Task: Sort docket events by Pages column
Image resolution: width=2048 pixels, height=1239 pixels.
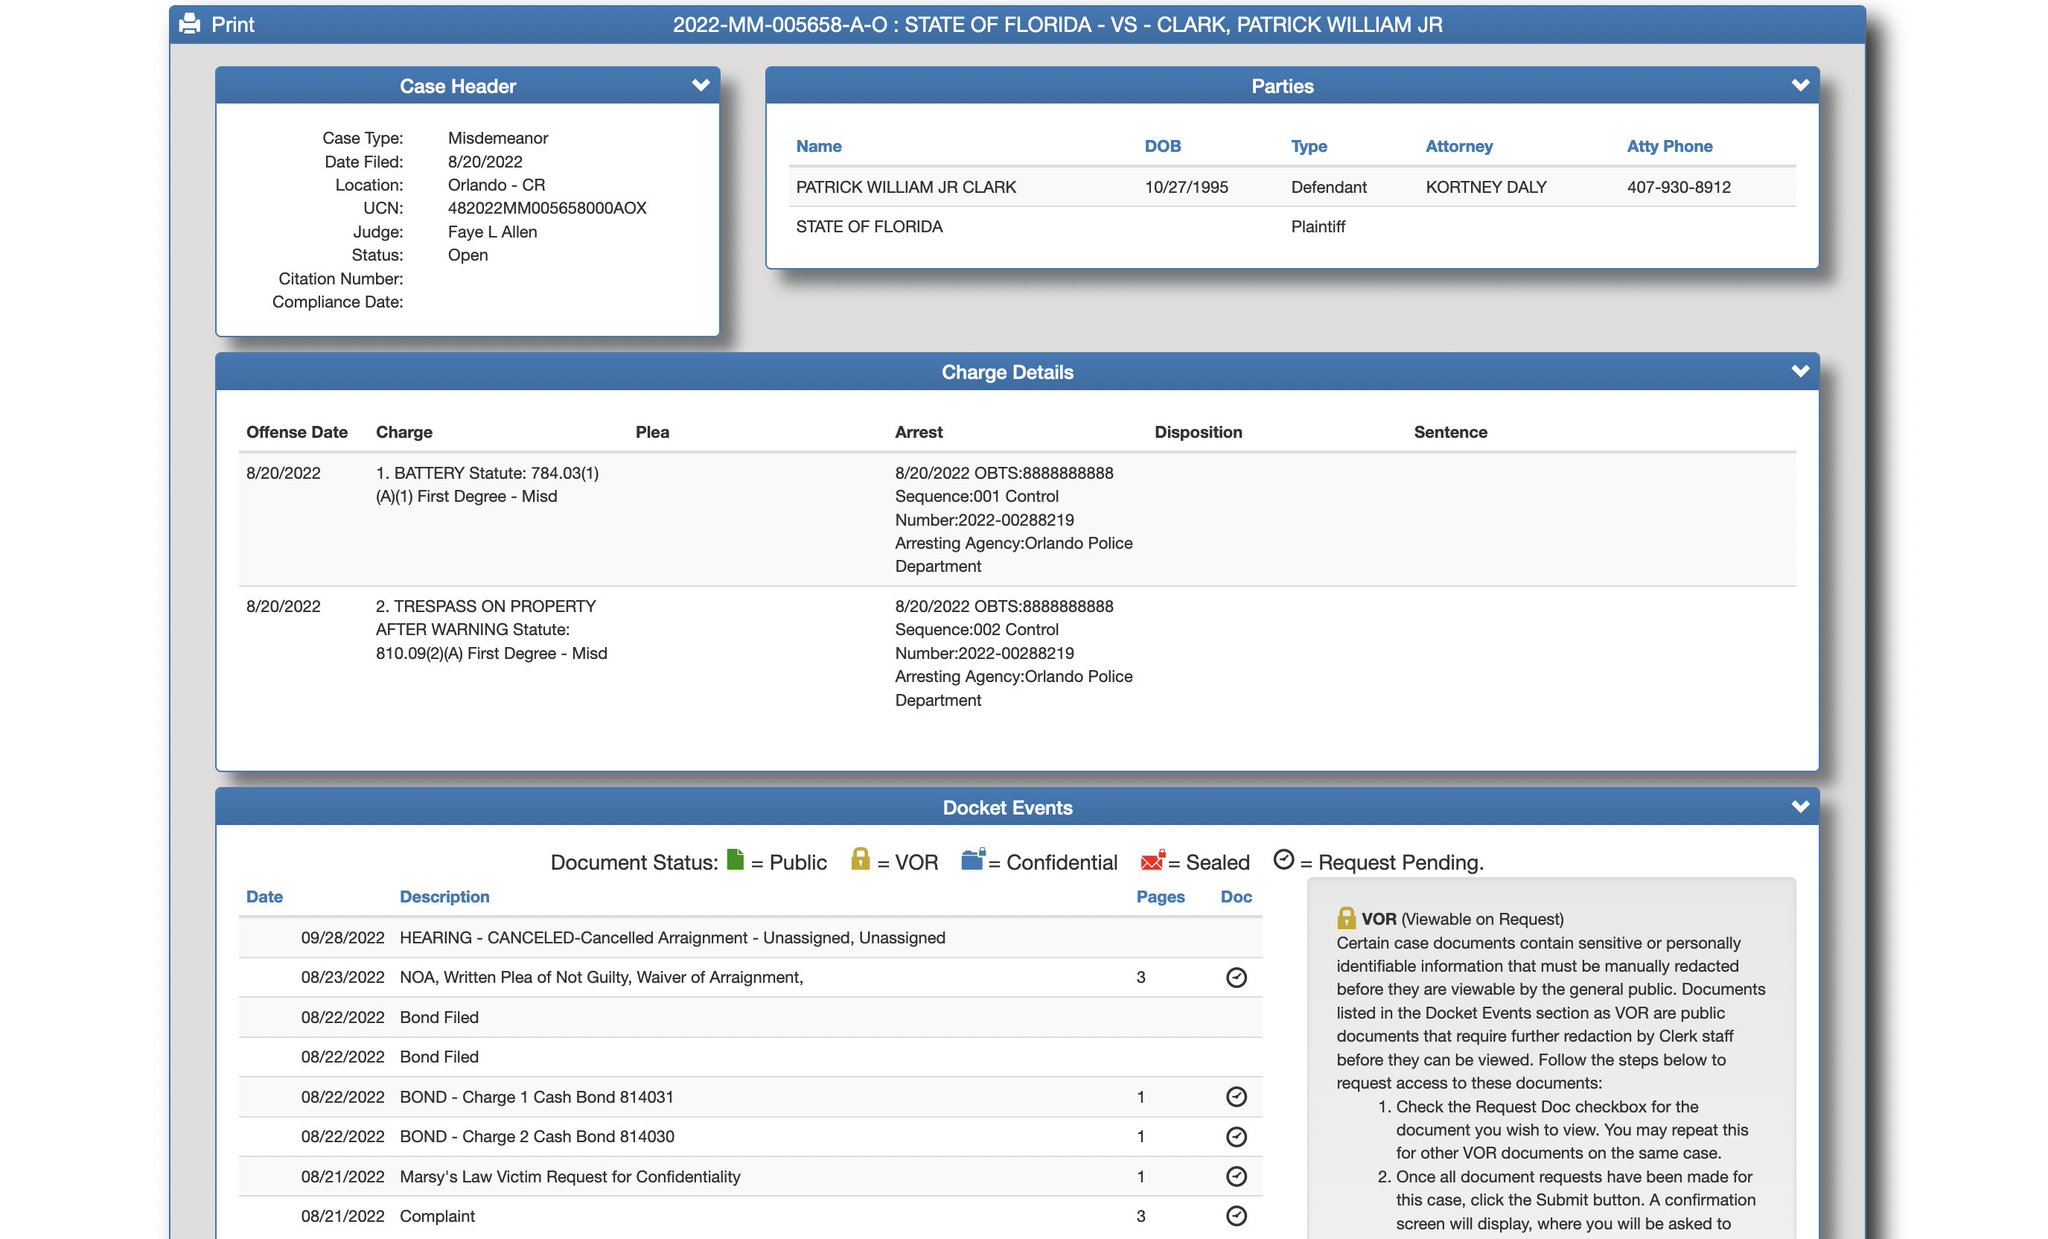Action: coord(1160,897)
